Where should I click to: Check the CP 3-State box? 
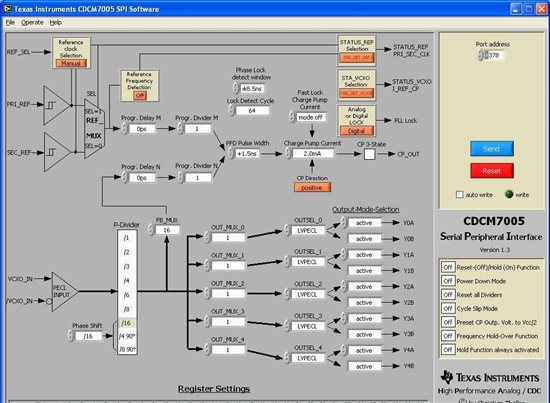tap(369, 154)
